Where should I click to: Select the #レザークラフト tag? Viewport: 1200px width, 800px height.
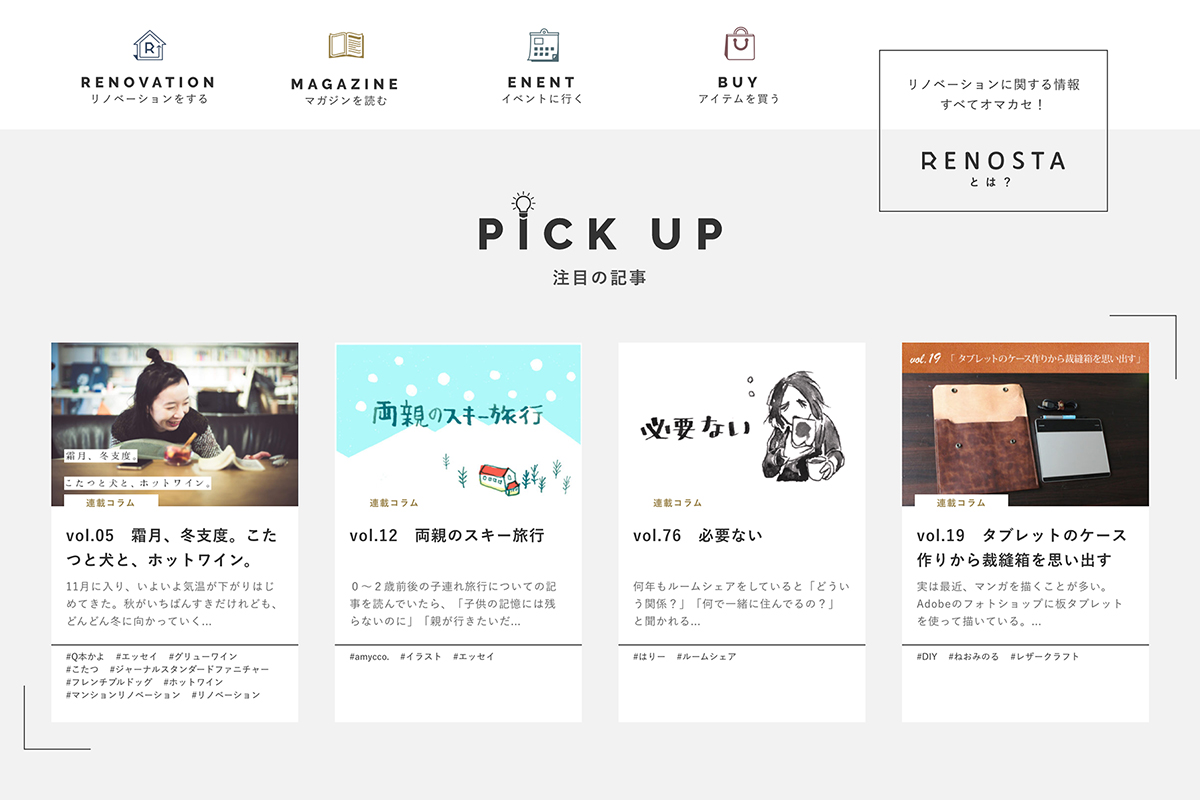point(1044,657)
